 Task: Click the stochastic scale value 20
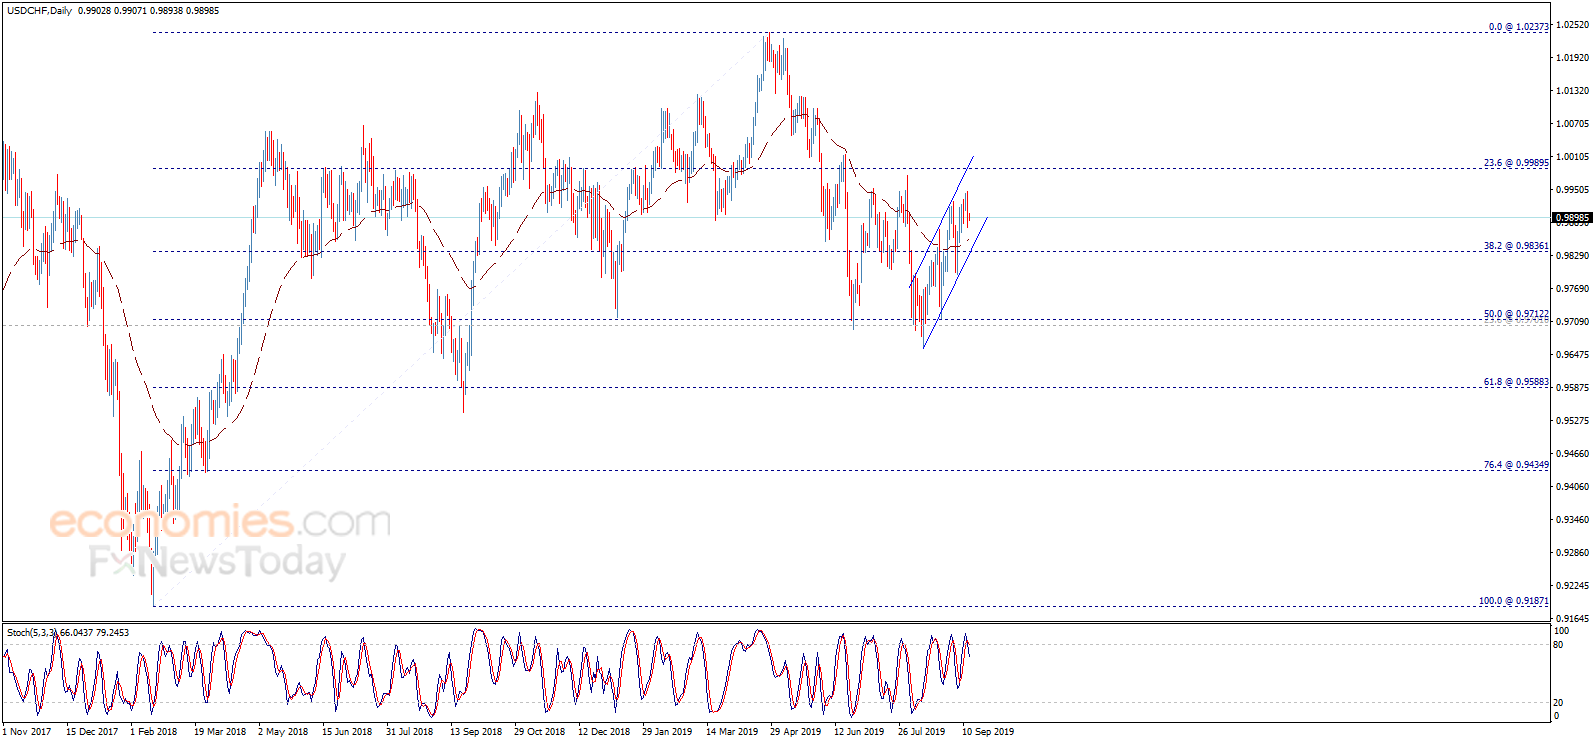(x=1558, y=703)
